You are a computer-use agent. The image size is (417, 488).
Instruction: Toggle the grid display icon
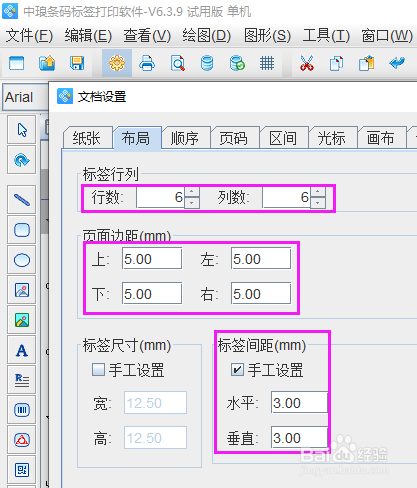point(267,63)
